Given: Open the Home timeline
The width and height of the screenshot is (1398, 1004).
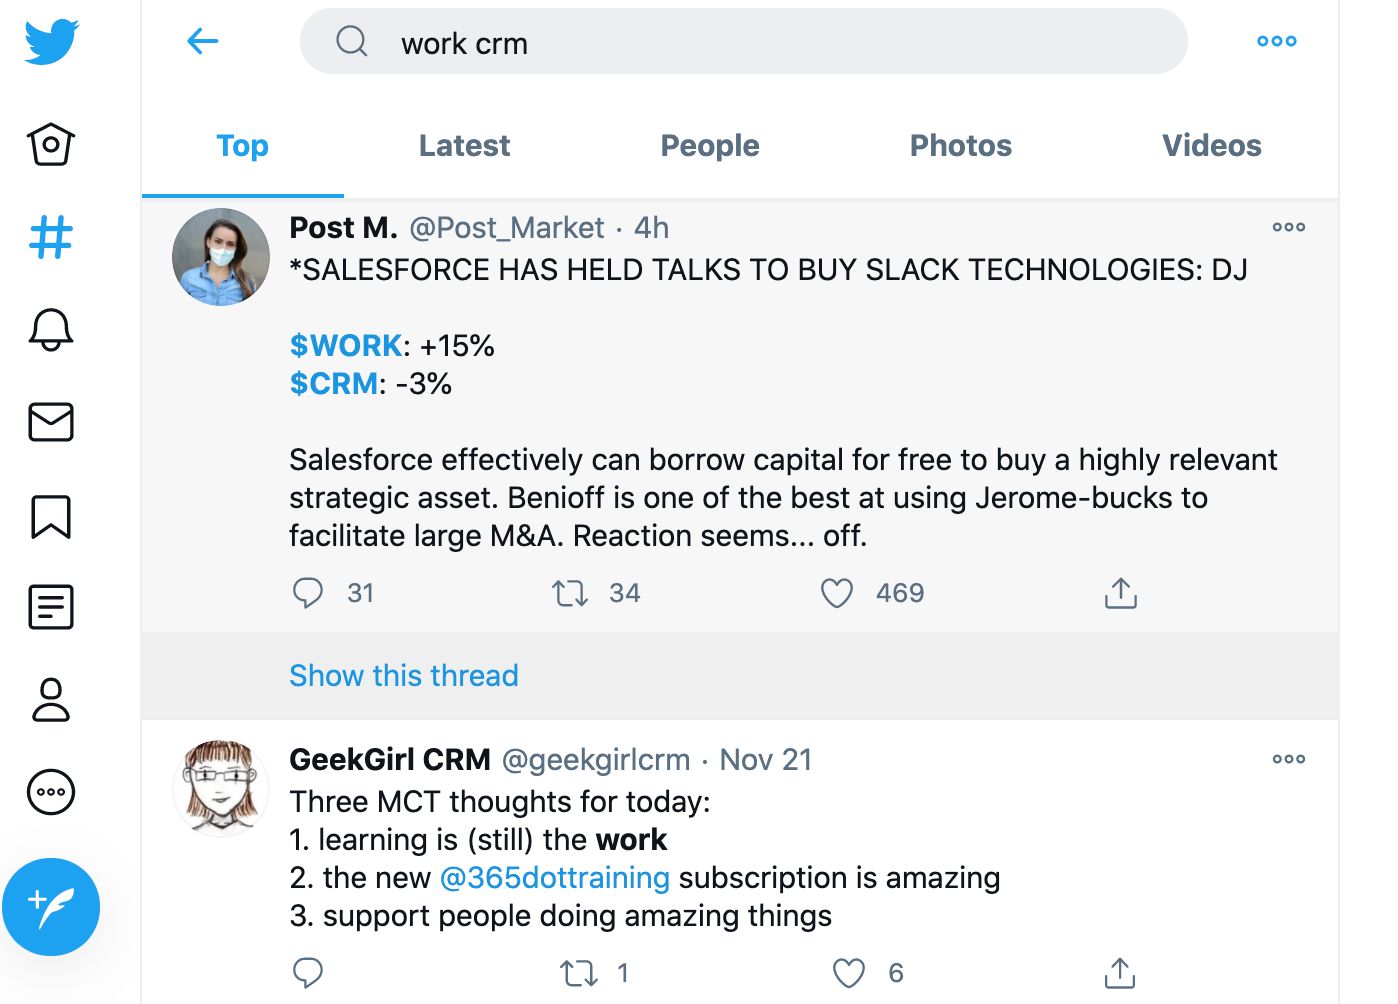Looking at the screenshot, I should coord(50,144).
